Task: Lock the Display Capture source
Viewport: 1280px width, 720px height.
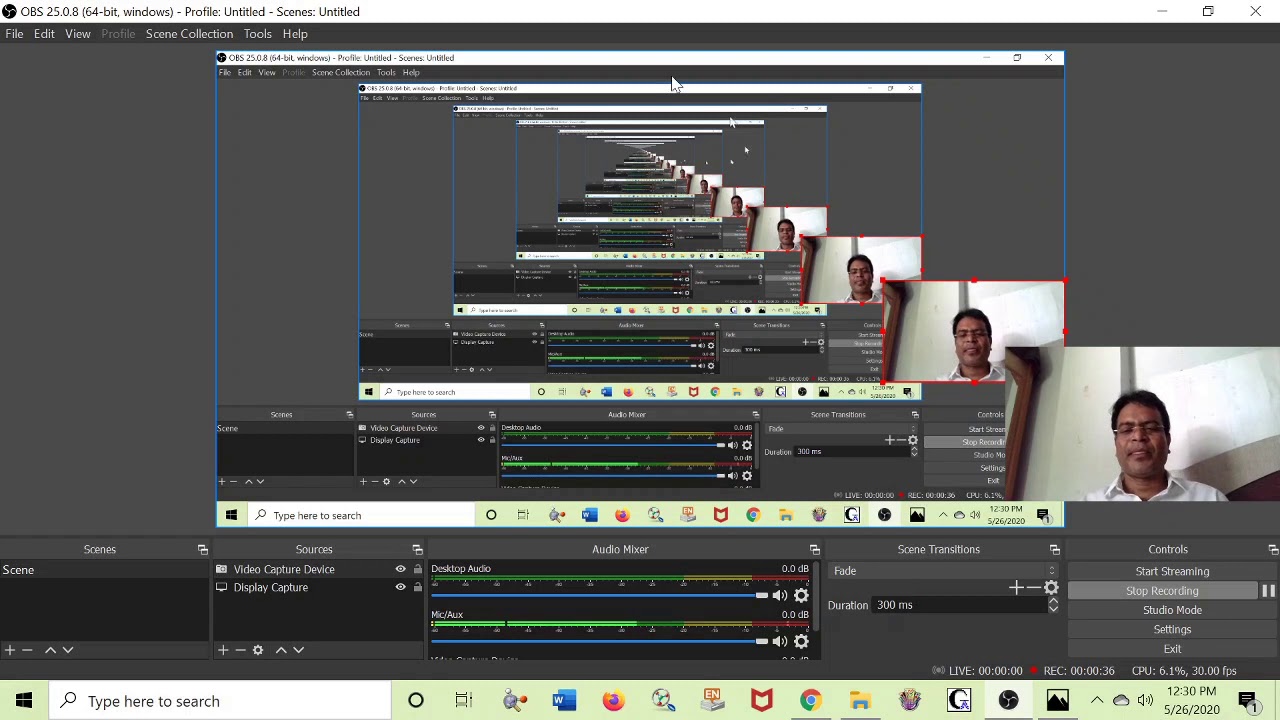Action: coord(417,588)
